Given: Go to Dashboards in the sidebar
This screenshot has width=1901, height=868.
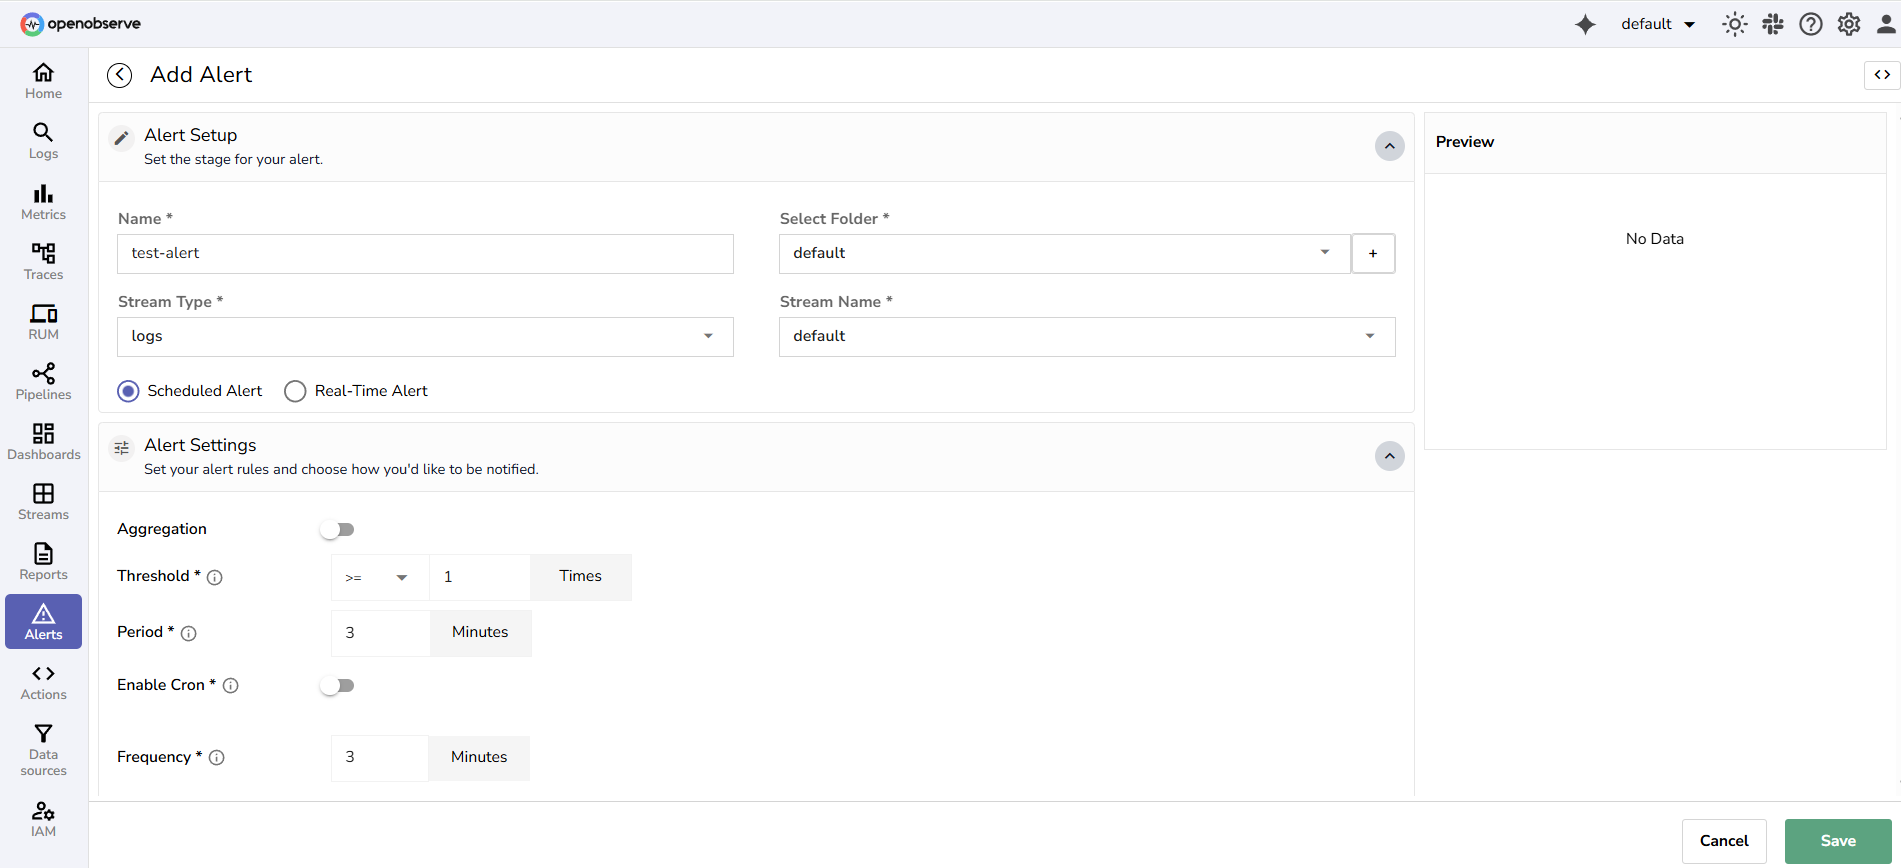Looking at the screenshot, I should [x=43, y=441].
